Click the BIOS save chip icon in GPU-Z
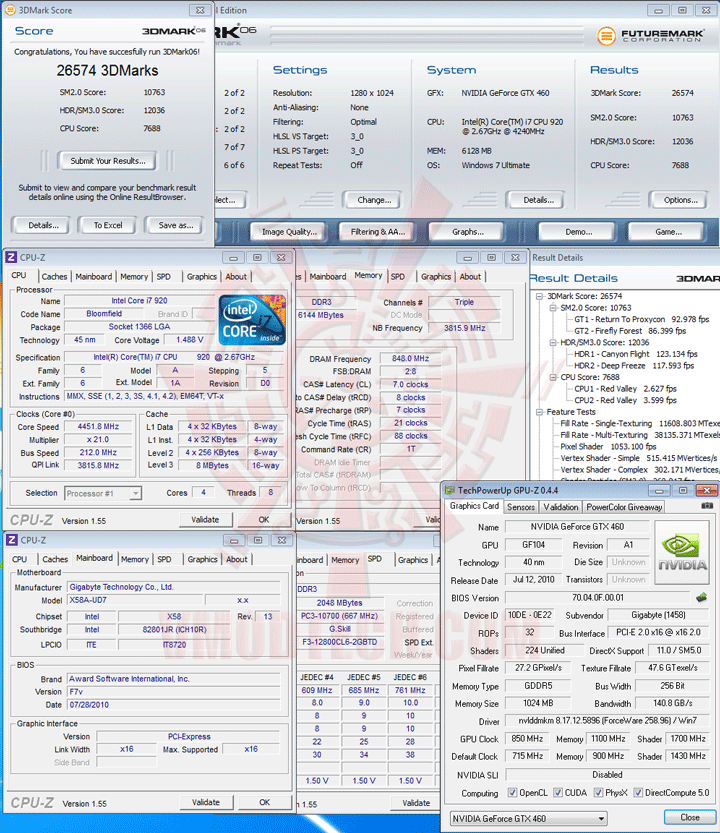Viewport: 720px width, 833px height. pyautogui.click(x=701, y=598)
